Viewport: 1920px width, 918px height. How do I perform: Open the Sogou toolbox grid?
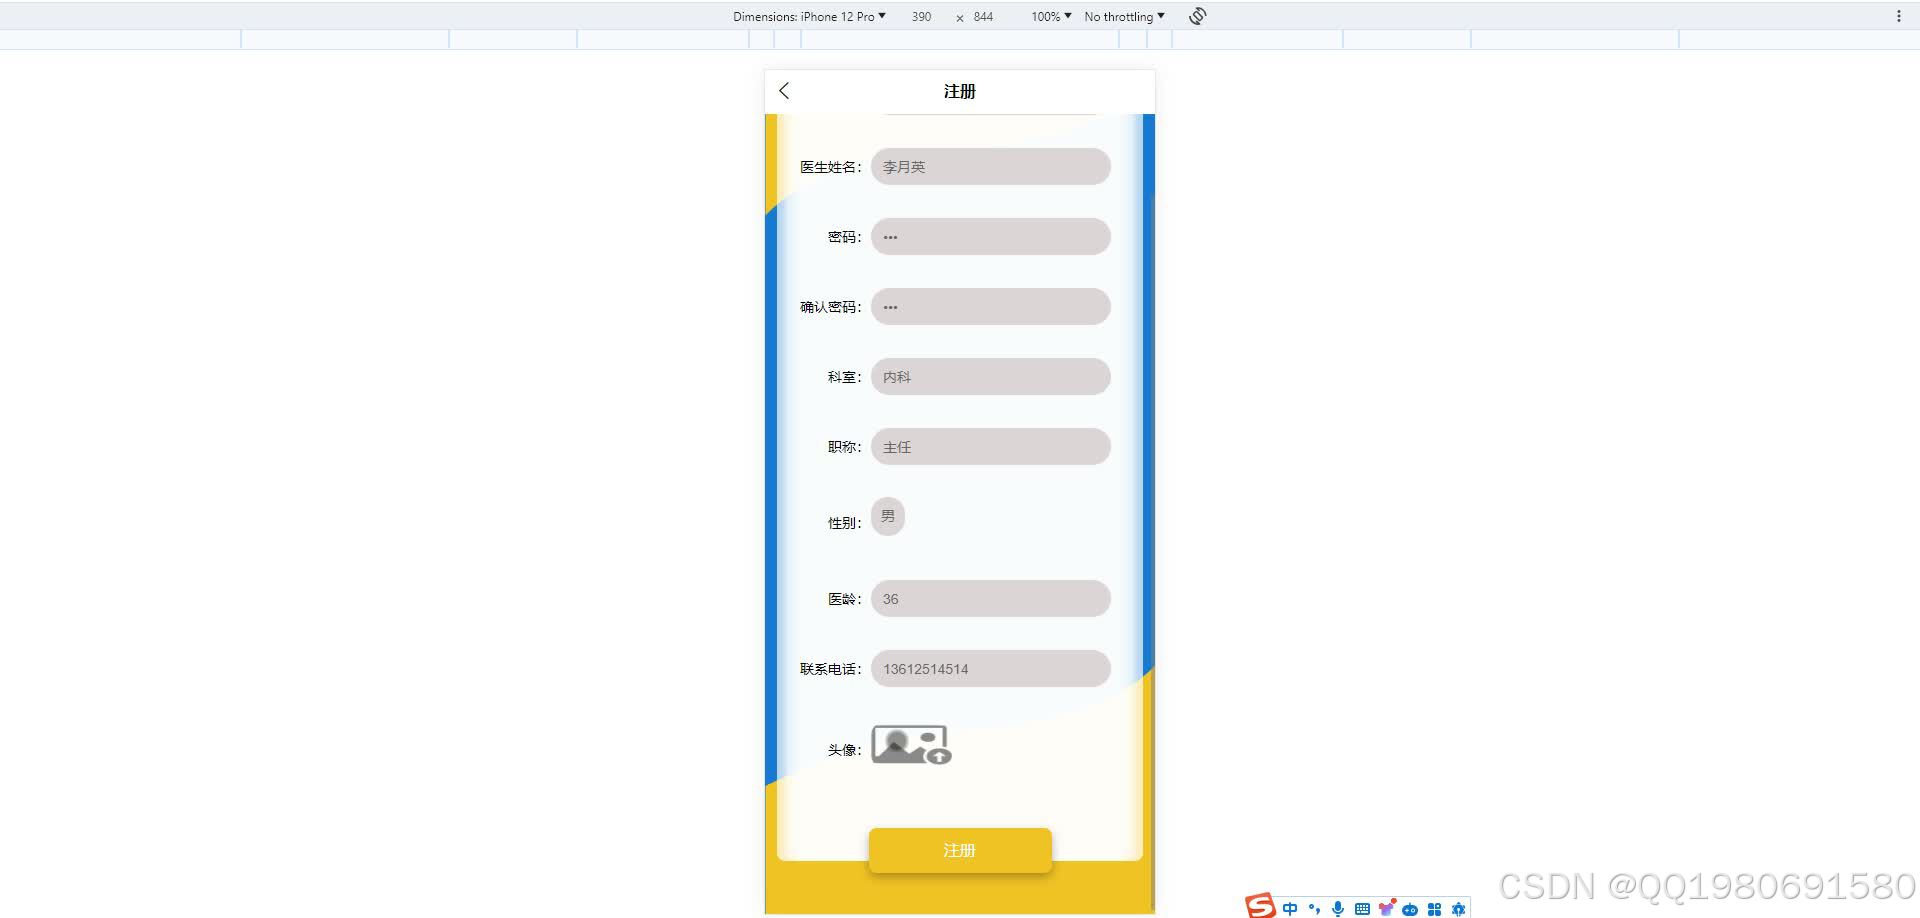click(1434, 908)
